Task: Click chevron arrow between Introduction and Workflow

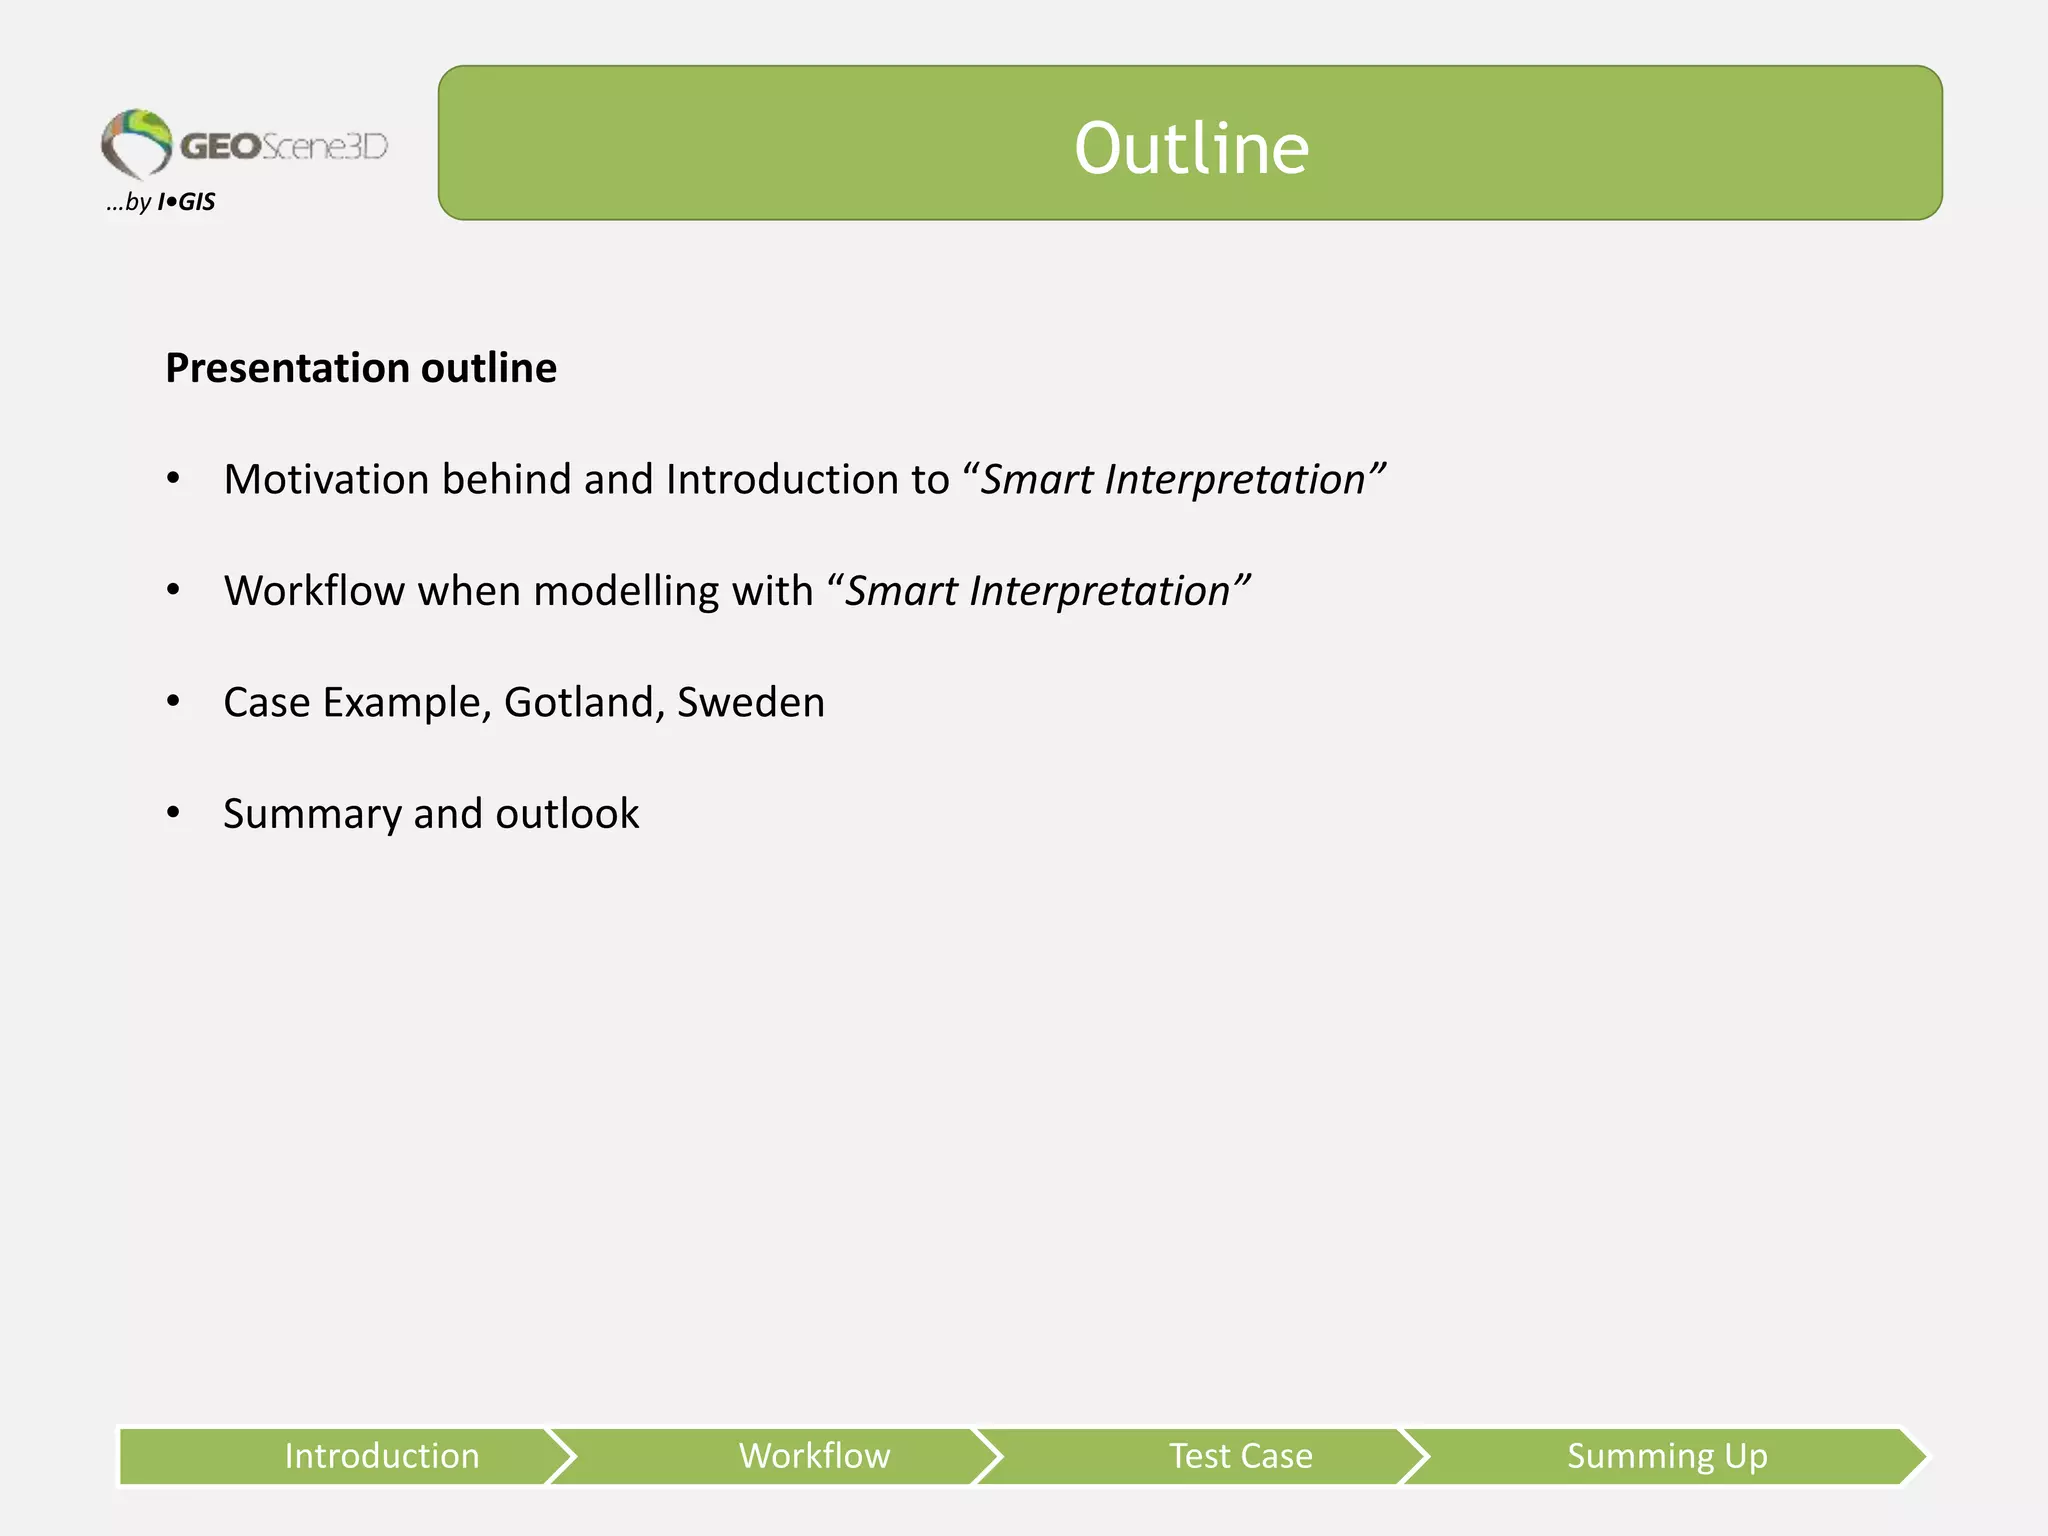Action: (562, 1456)
